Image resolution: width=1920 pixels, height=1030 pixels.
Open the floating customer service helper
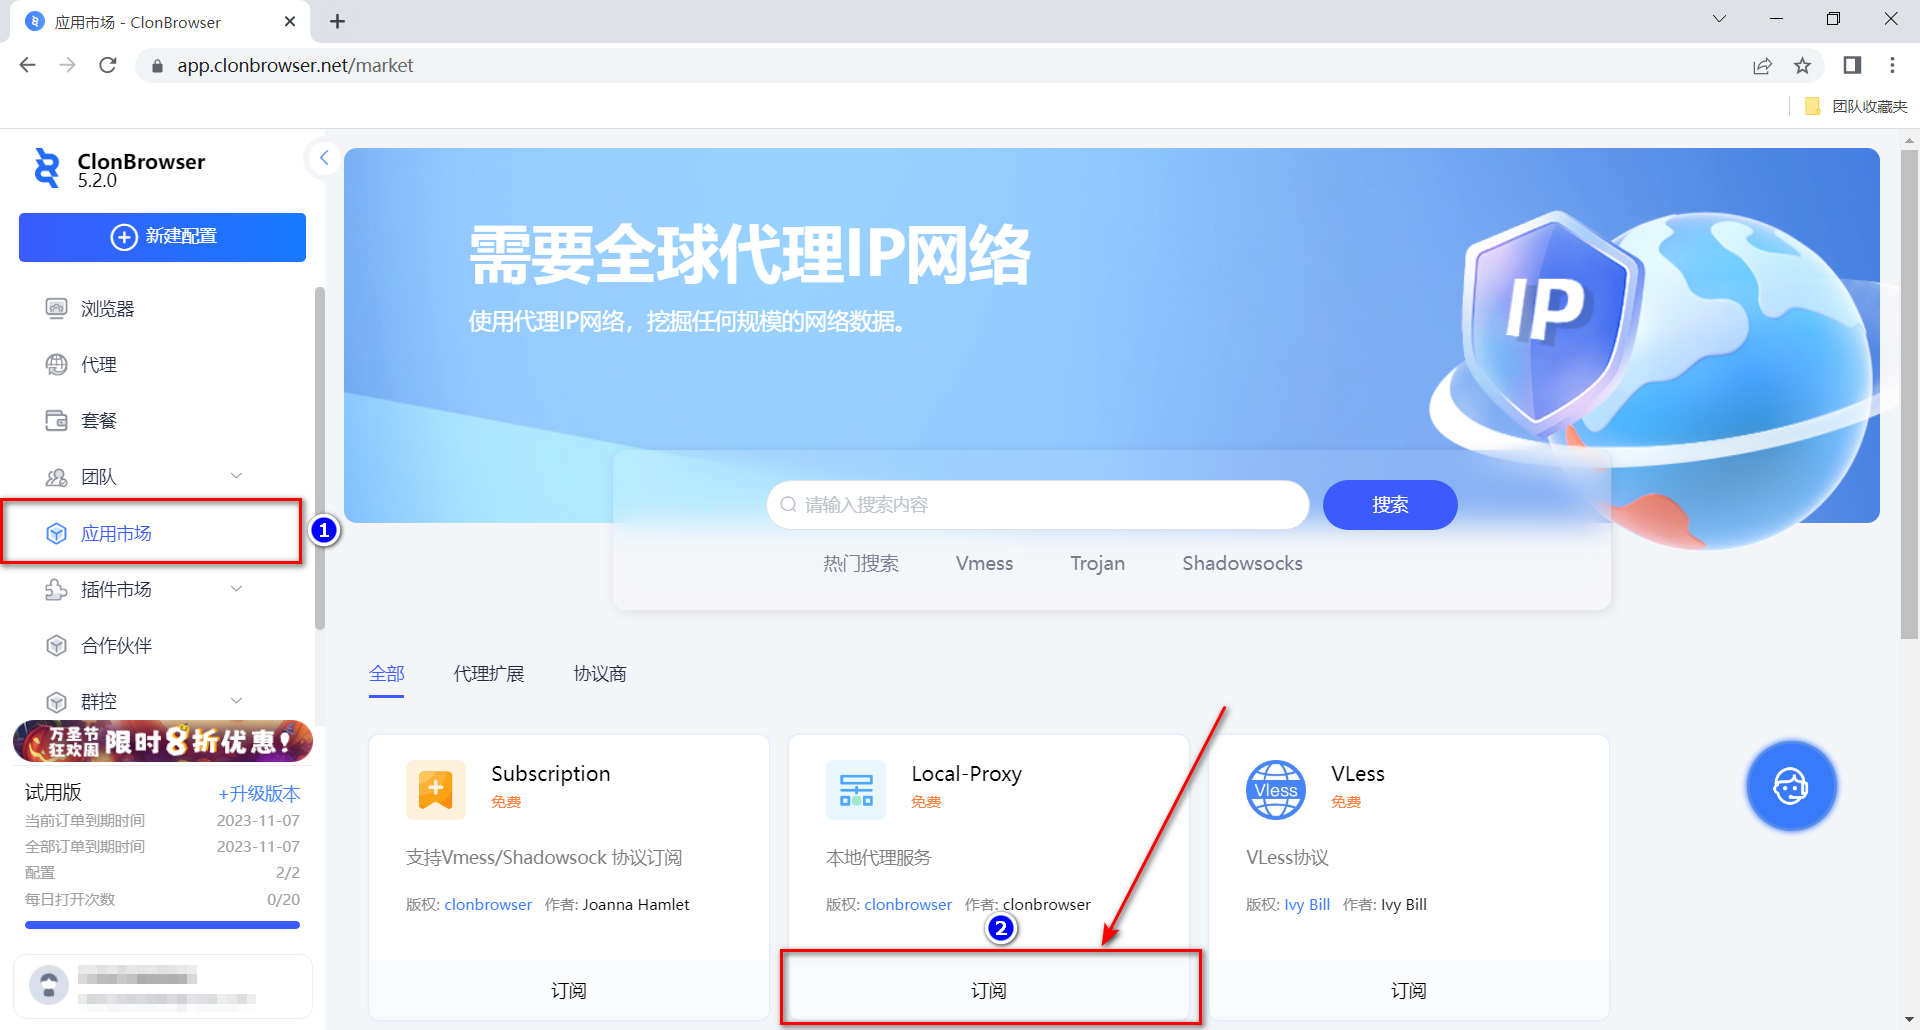click(x=1791, y=786)
